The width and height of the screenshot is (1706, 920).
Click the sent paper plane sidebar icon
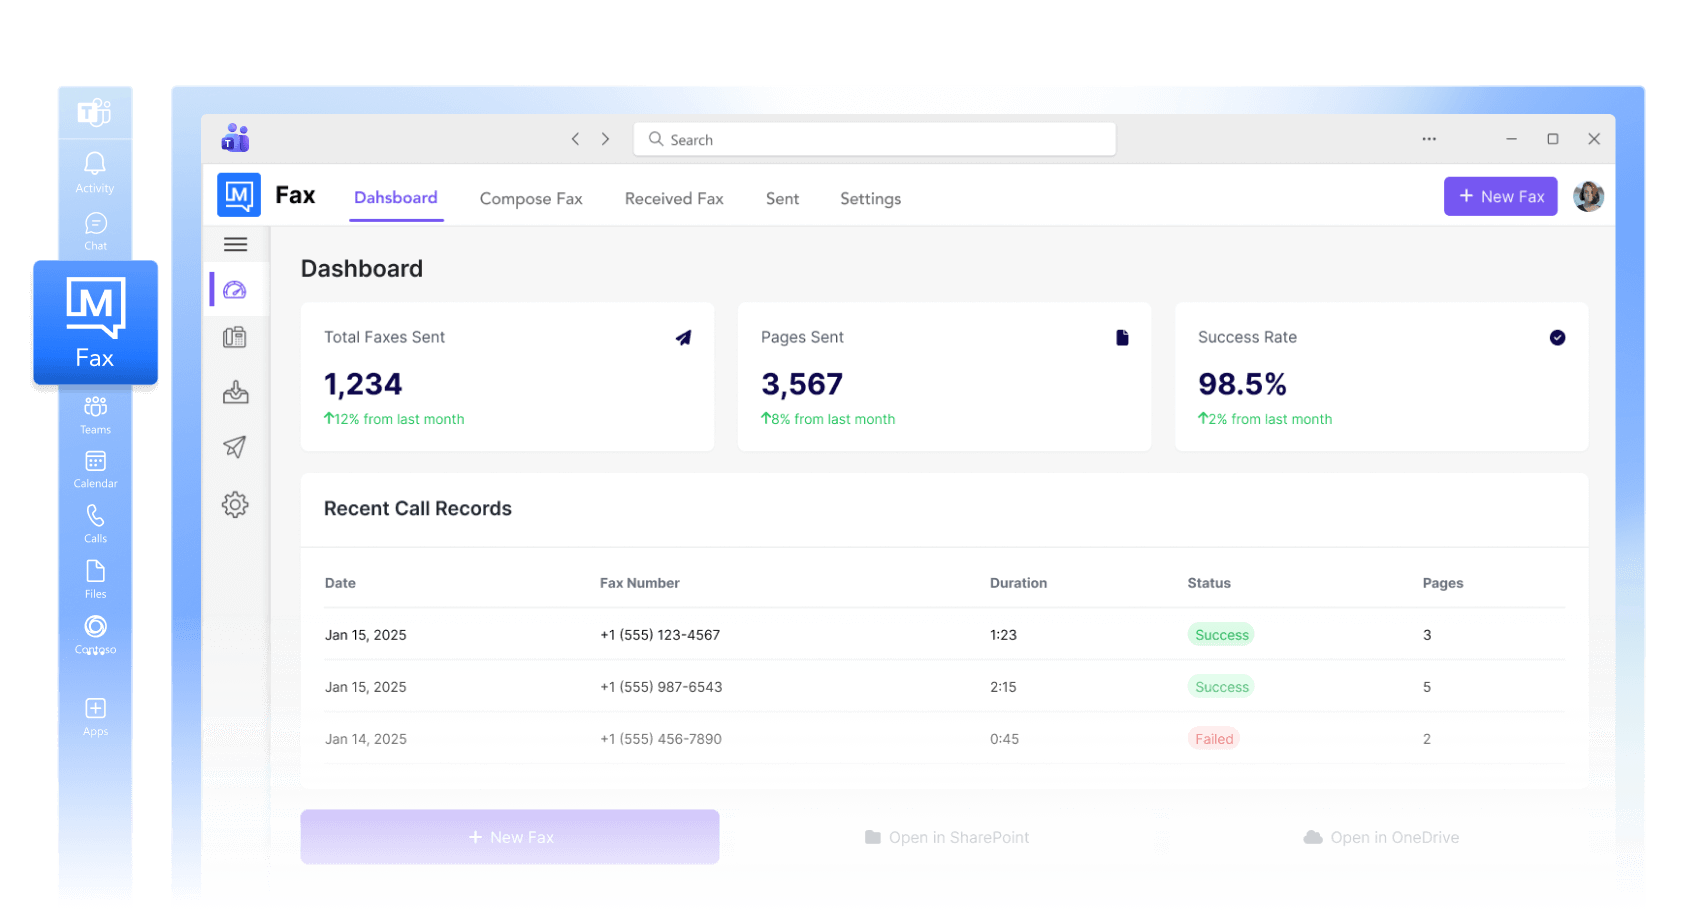point(235,447)
